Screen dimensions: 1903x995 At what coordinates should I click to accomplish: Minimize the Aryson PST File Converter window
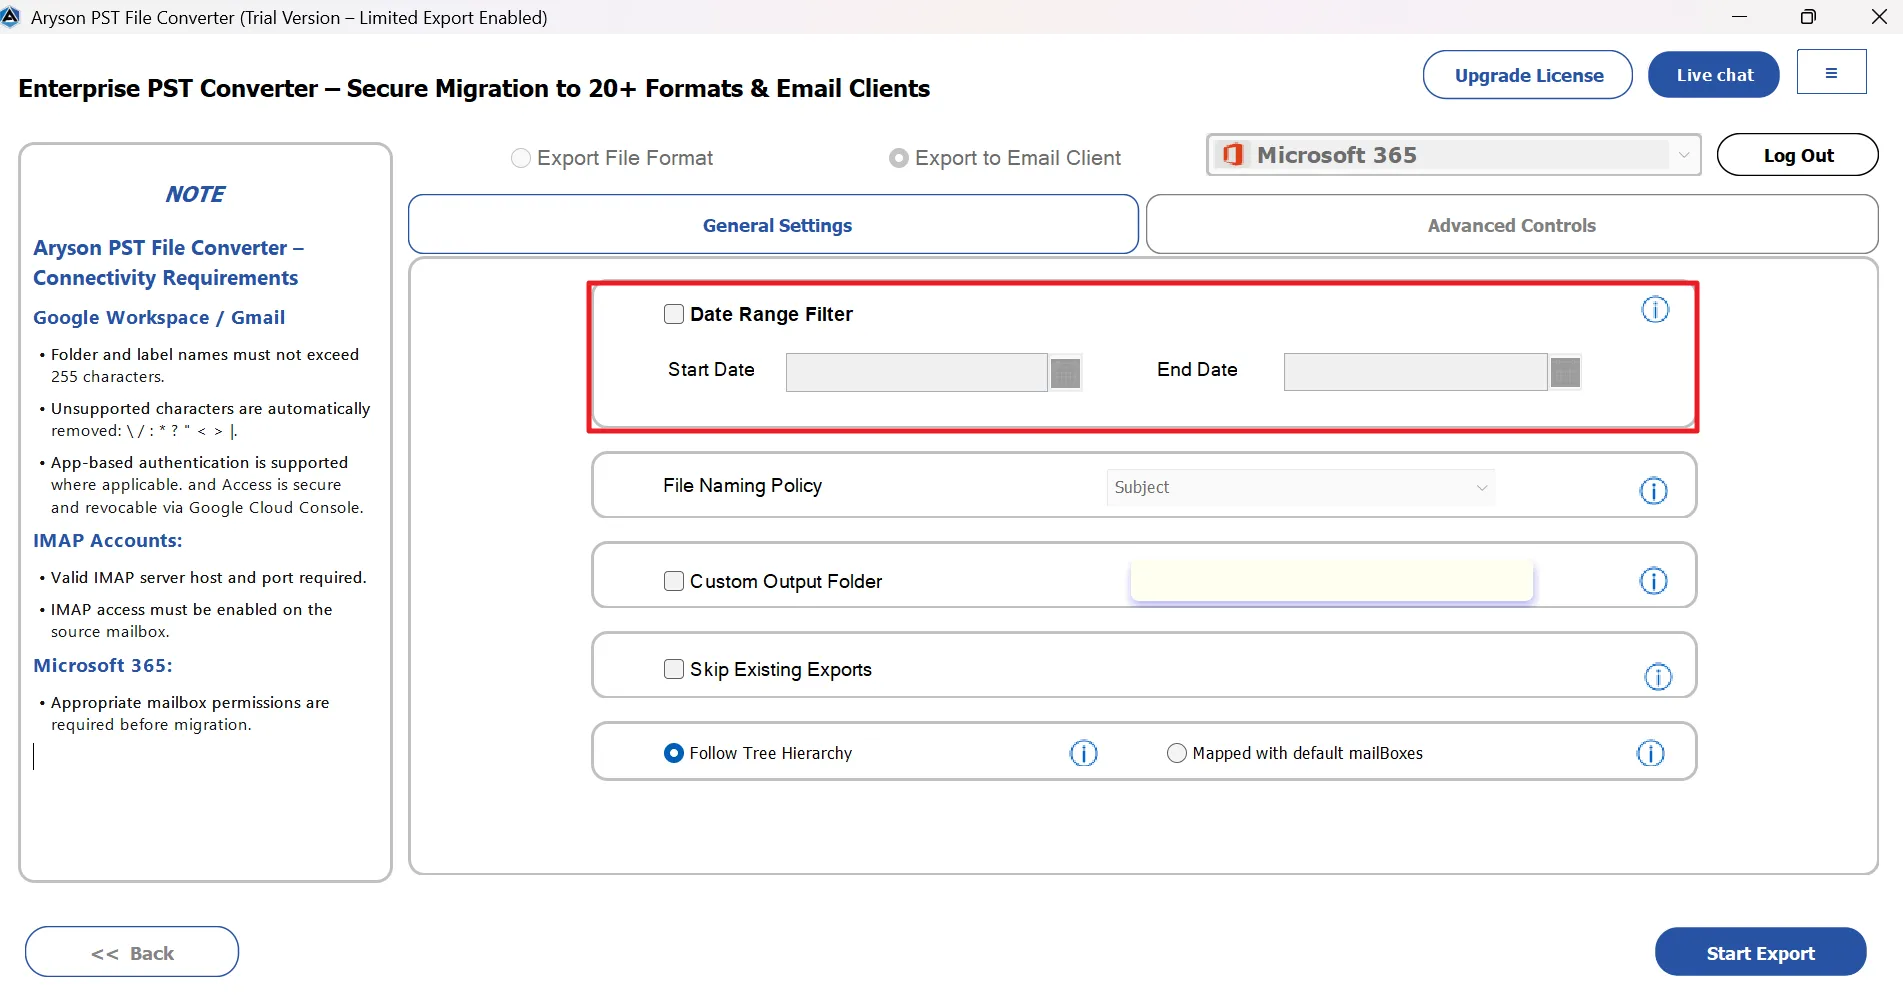(1739, 17)
